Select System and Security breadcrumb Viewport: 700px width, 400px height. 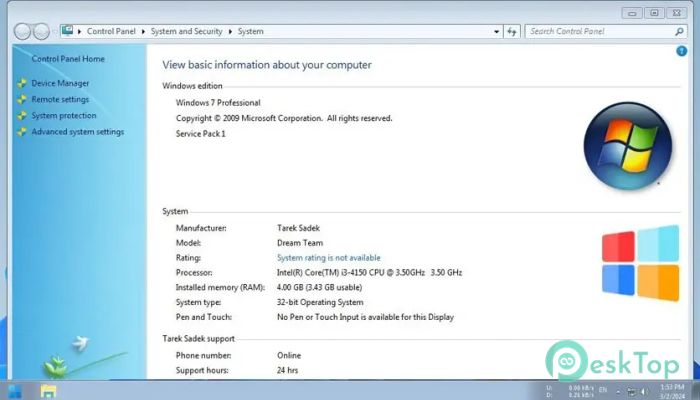coord(186,31)
